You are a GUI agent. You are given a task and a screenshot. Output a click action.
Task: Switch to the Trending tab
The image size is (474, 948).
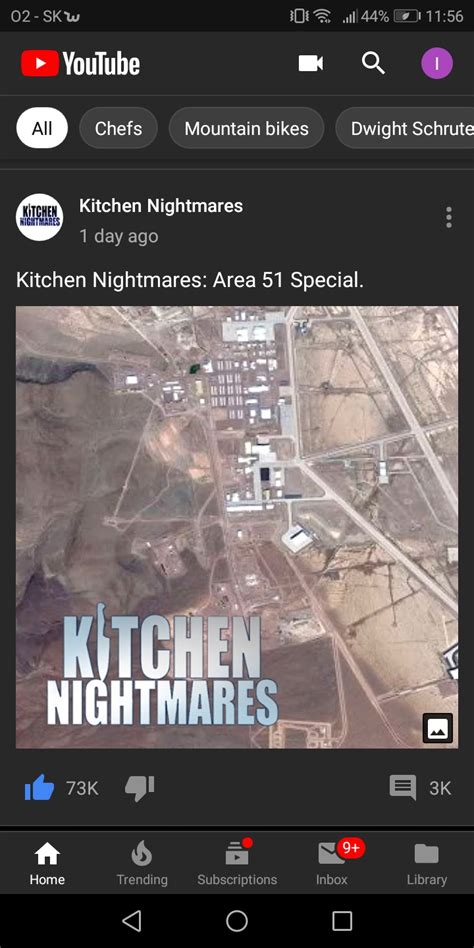(x=142, y=863)
